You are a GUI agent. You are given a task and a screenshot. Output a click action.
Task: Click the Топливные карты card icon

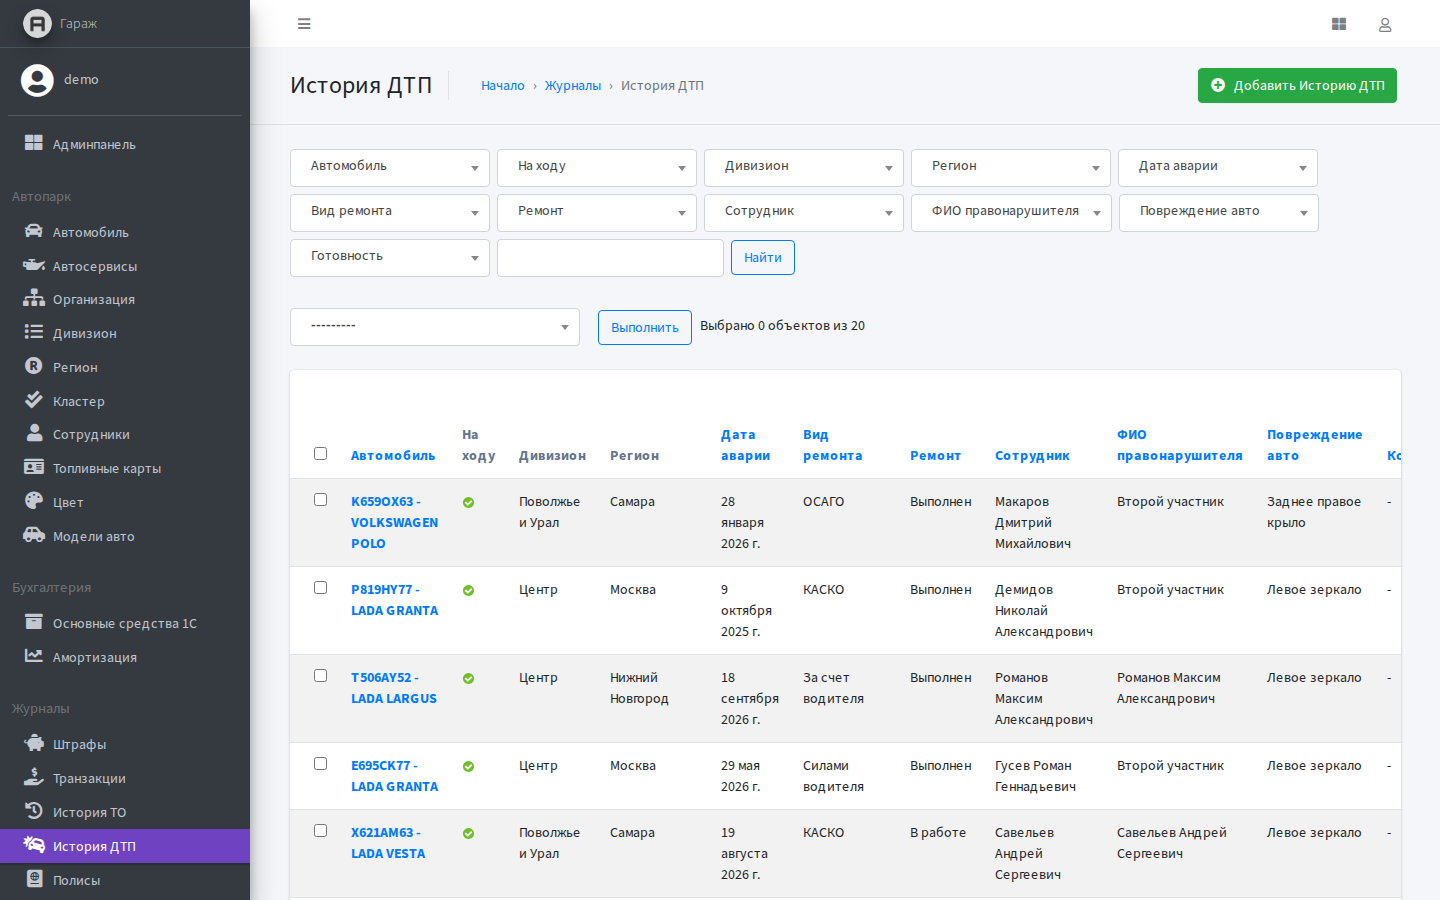(x=34, y=467)
